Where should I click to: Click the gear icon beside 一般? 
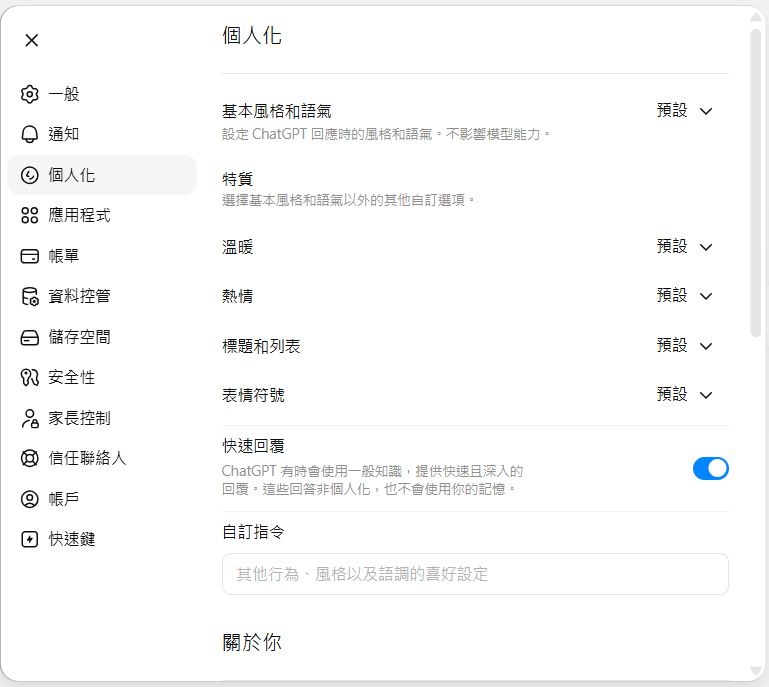(x=29, y=94)
